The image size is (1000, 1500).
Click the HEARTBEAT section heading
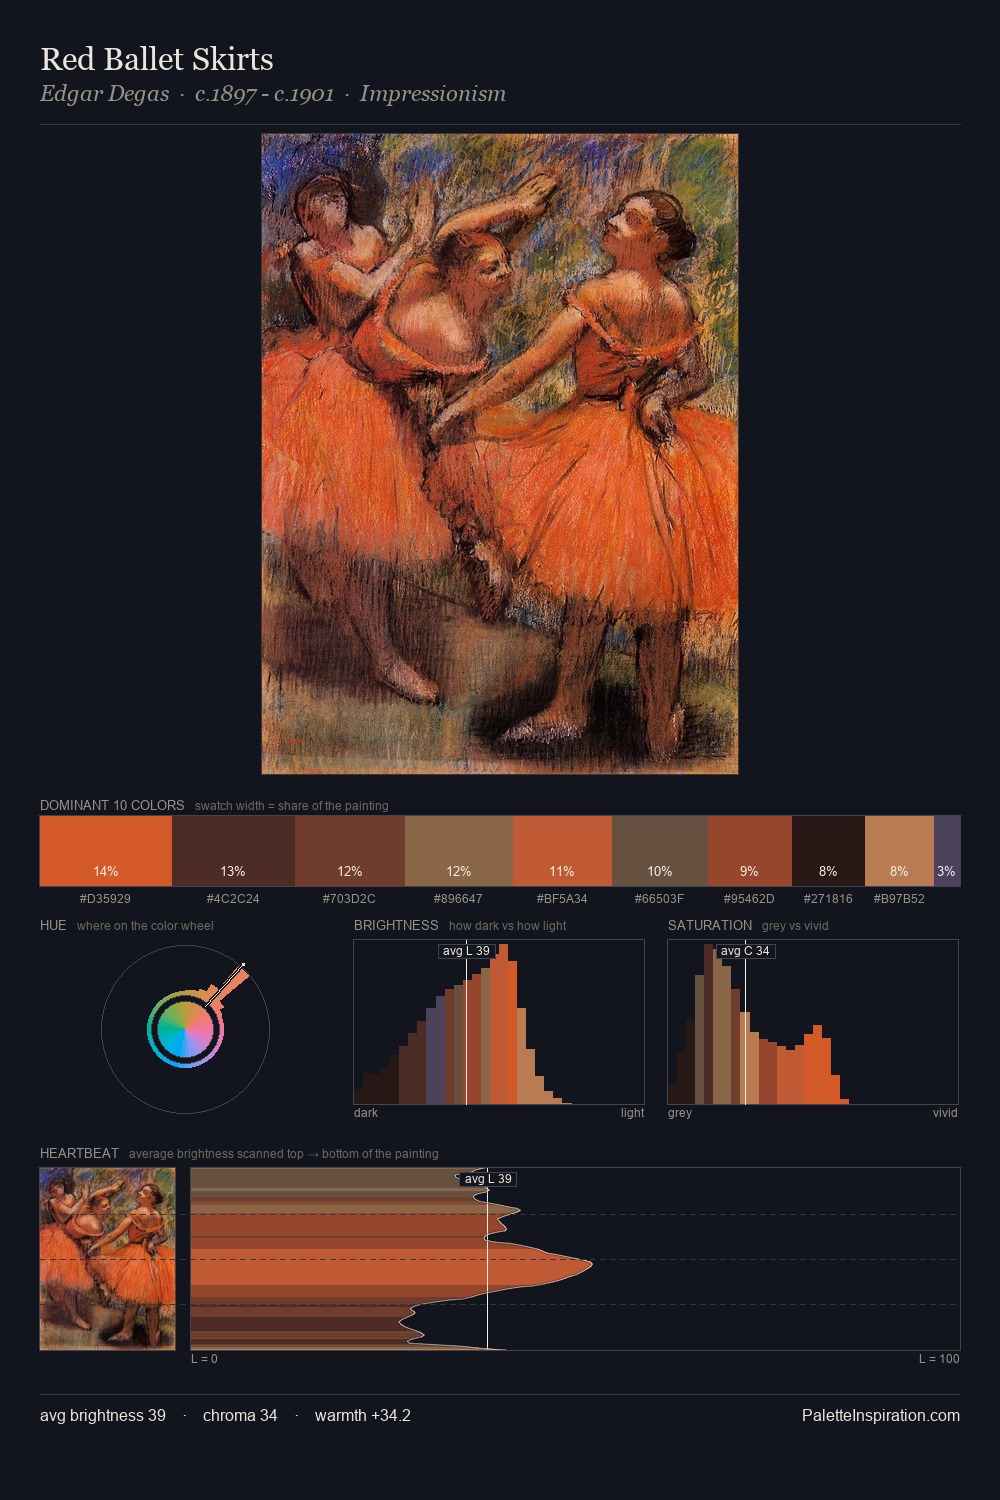tap(79, 1153)
